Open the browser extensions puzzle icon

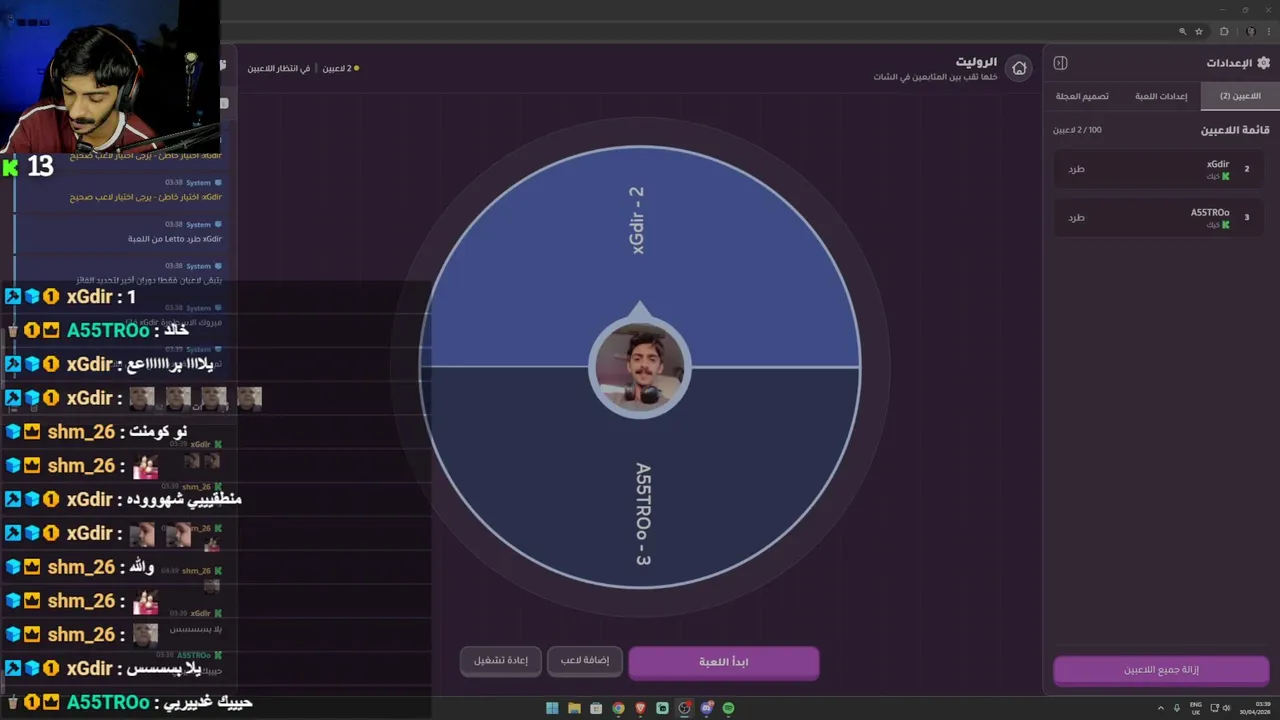point(1224,32)
